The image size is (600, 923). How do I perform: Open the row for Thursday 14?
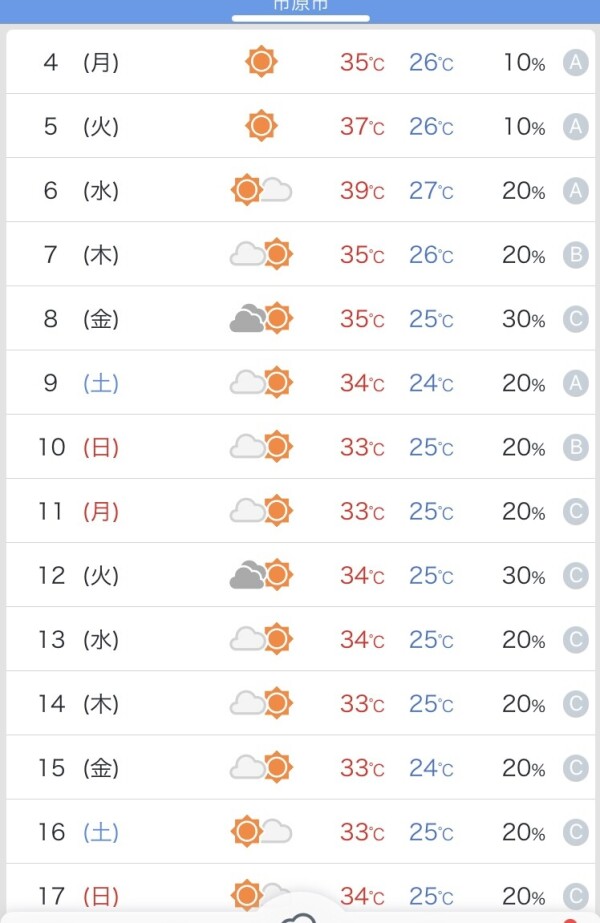point(300,703)
